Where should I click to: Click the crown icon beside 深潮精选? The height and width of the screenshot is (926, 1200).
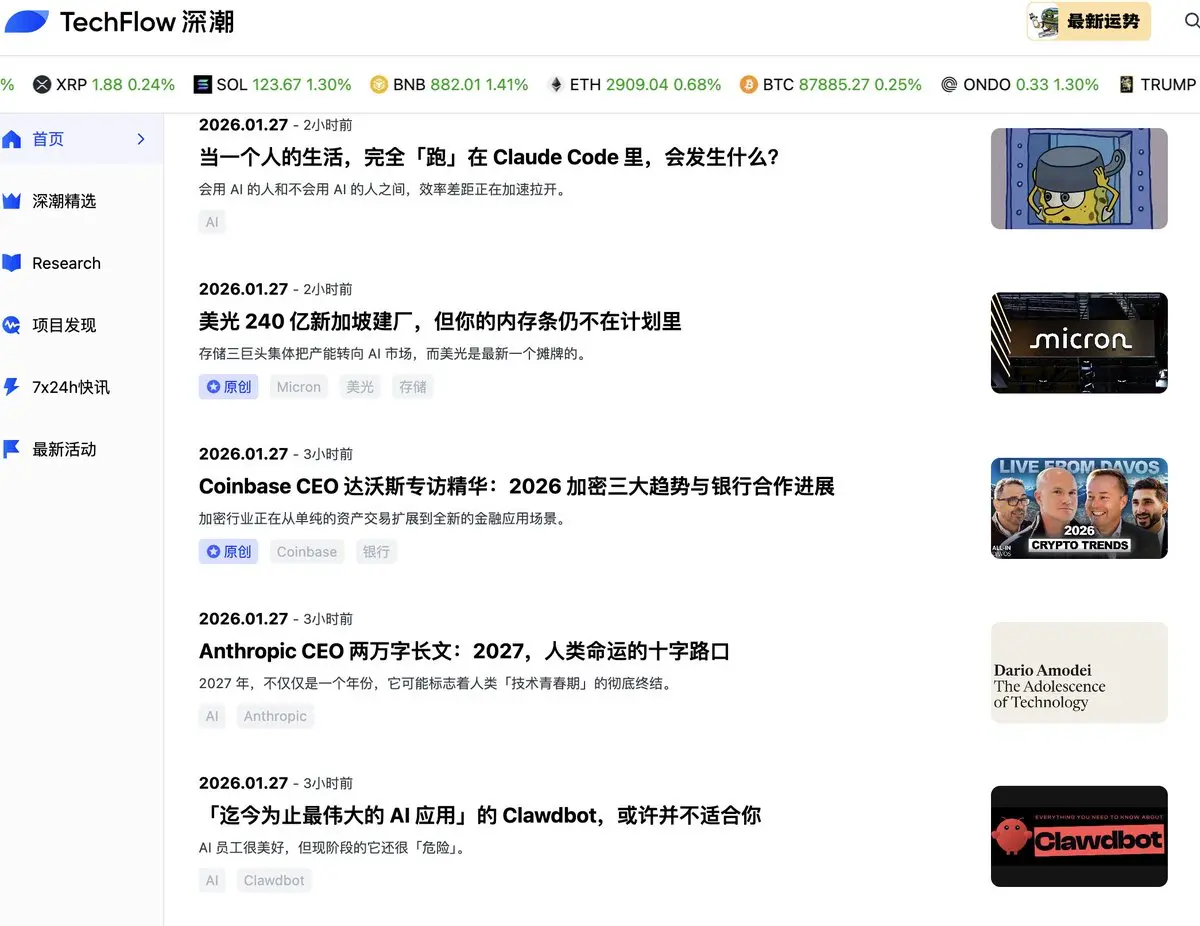[11, 201]
